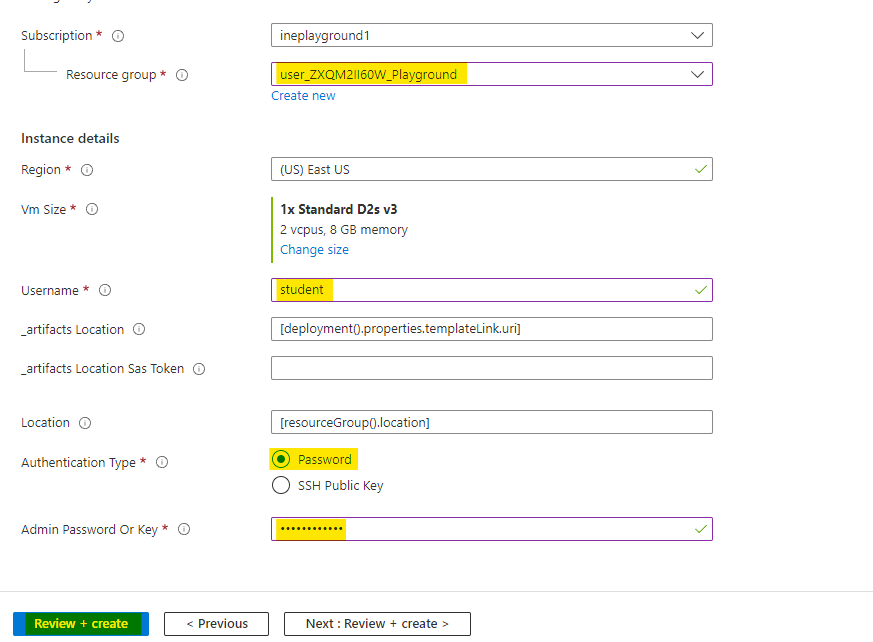
Task: Open the Region dropdown showing East US
Action: point(491,169)
